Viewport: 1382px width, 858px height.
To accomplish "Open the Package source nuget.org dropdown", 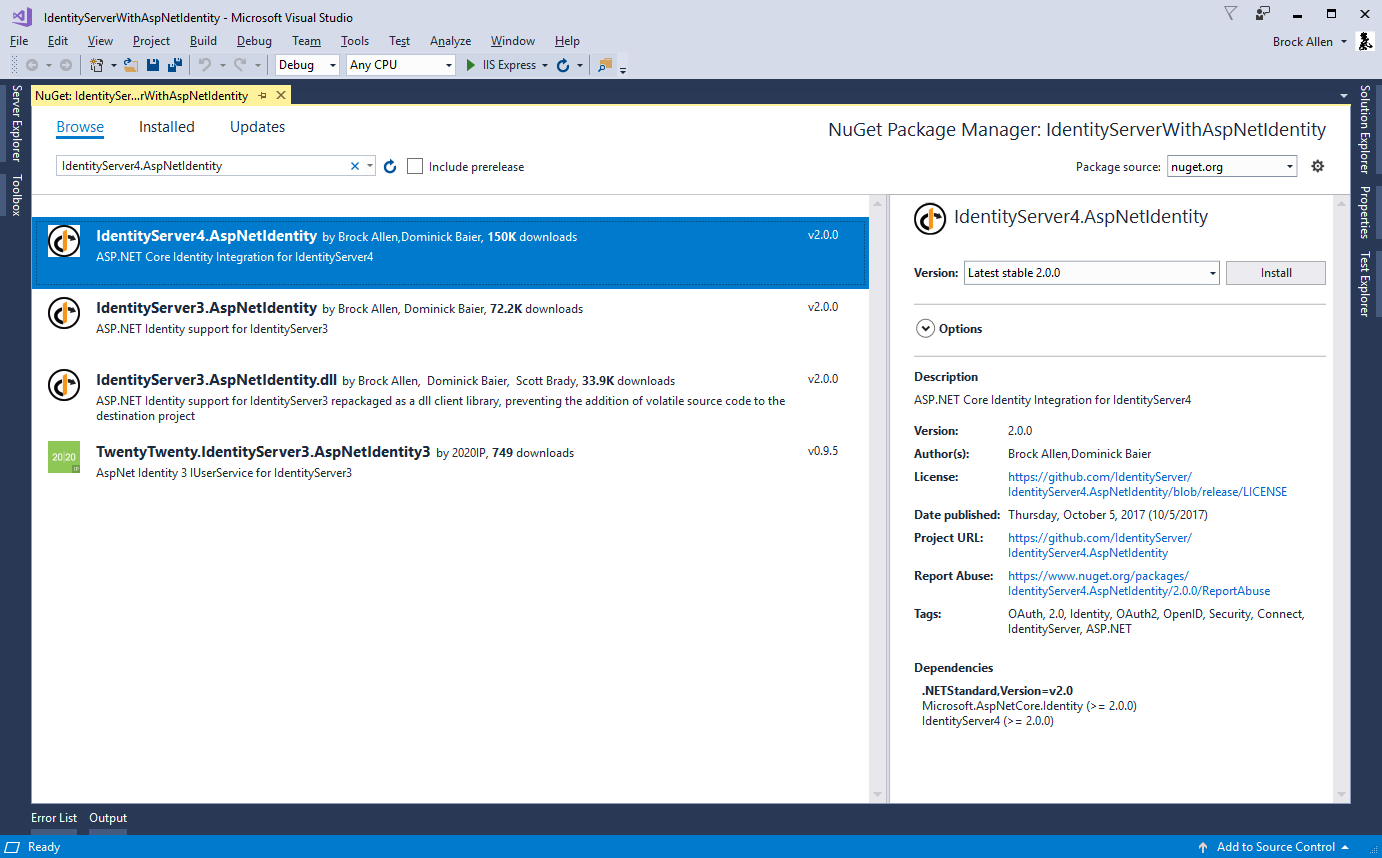I will click(x=1232, y=167).
